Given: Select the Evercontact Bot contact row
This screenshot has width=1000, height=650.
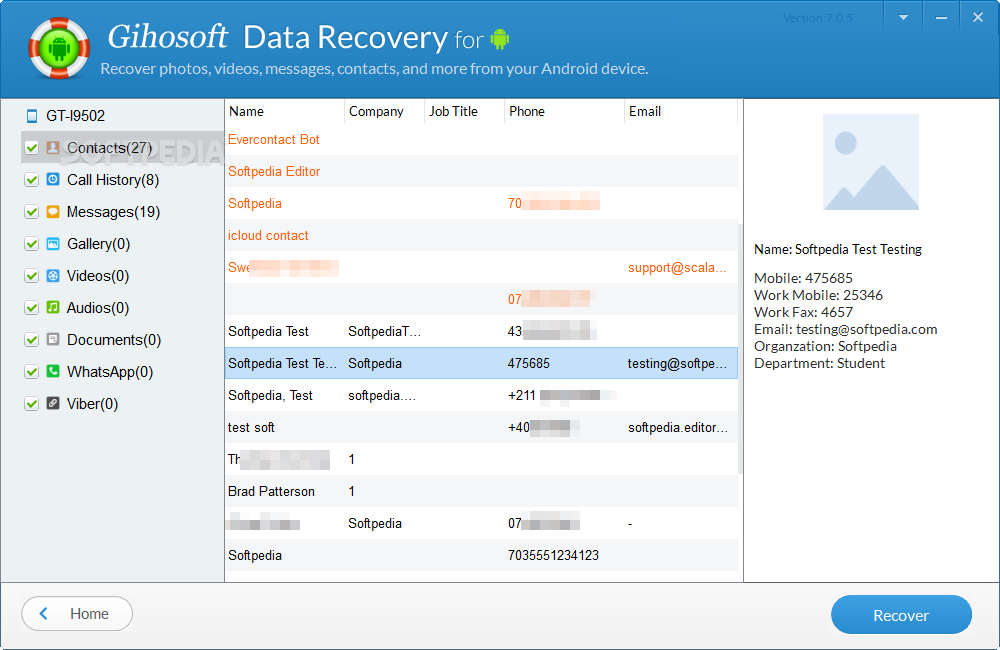Looking at the screenshot, I should click(x=482, y=140).
